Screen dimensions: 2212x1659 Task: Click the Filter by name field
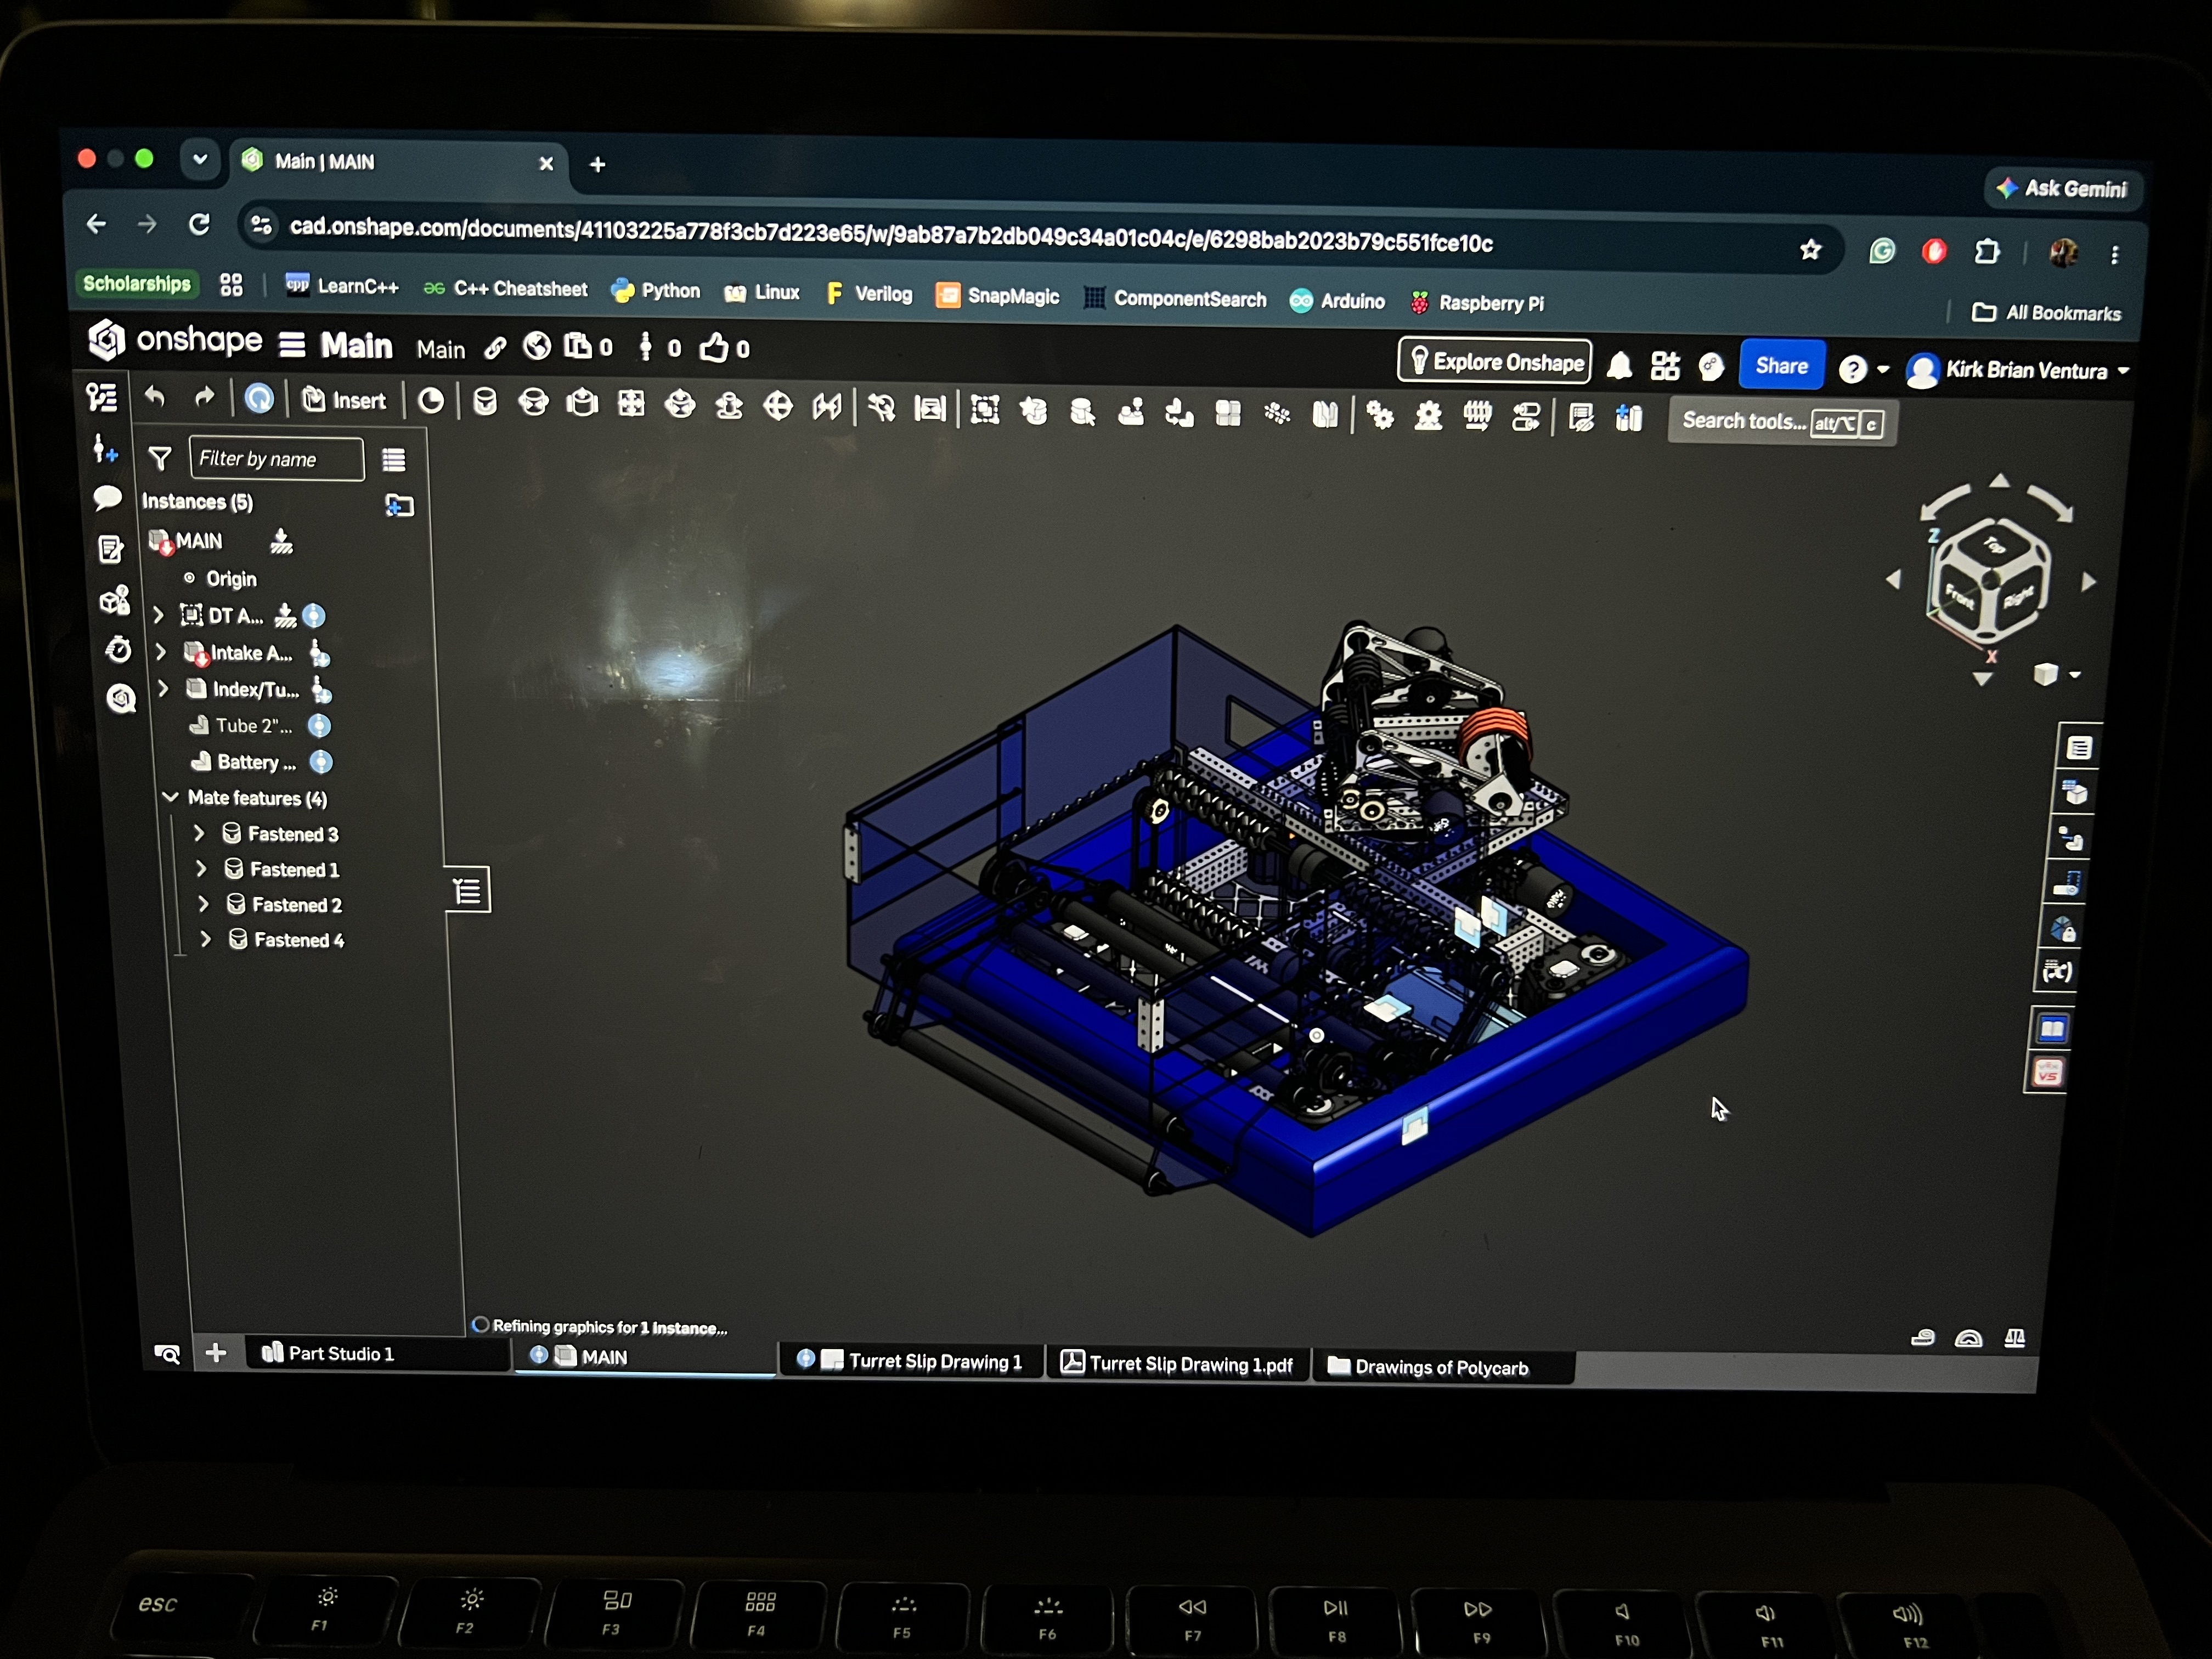(x=276, y=459)
